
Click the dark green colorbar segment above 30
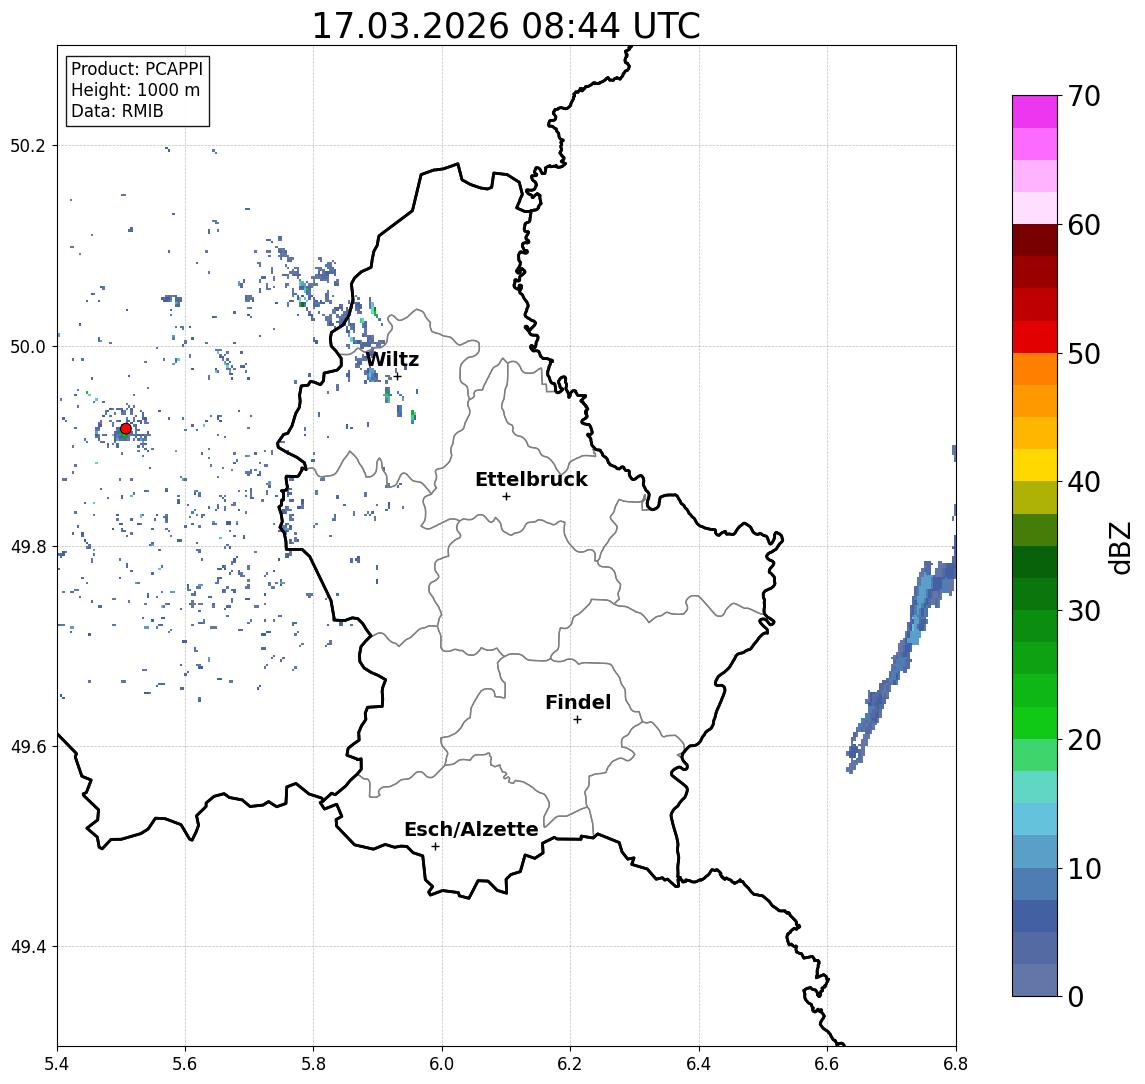point(1035,594)
